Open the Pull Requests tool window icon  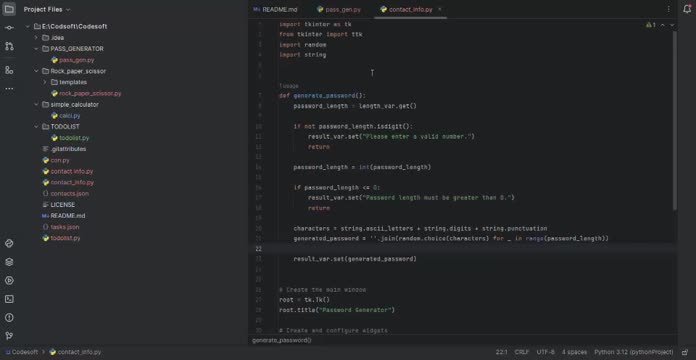[x=9, y=46]
